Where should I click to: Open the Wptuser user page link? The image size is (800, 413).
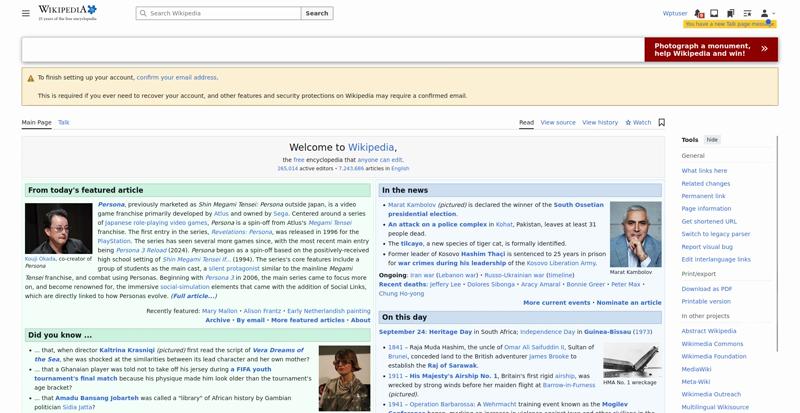675,13
